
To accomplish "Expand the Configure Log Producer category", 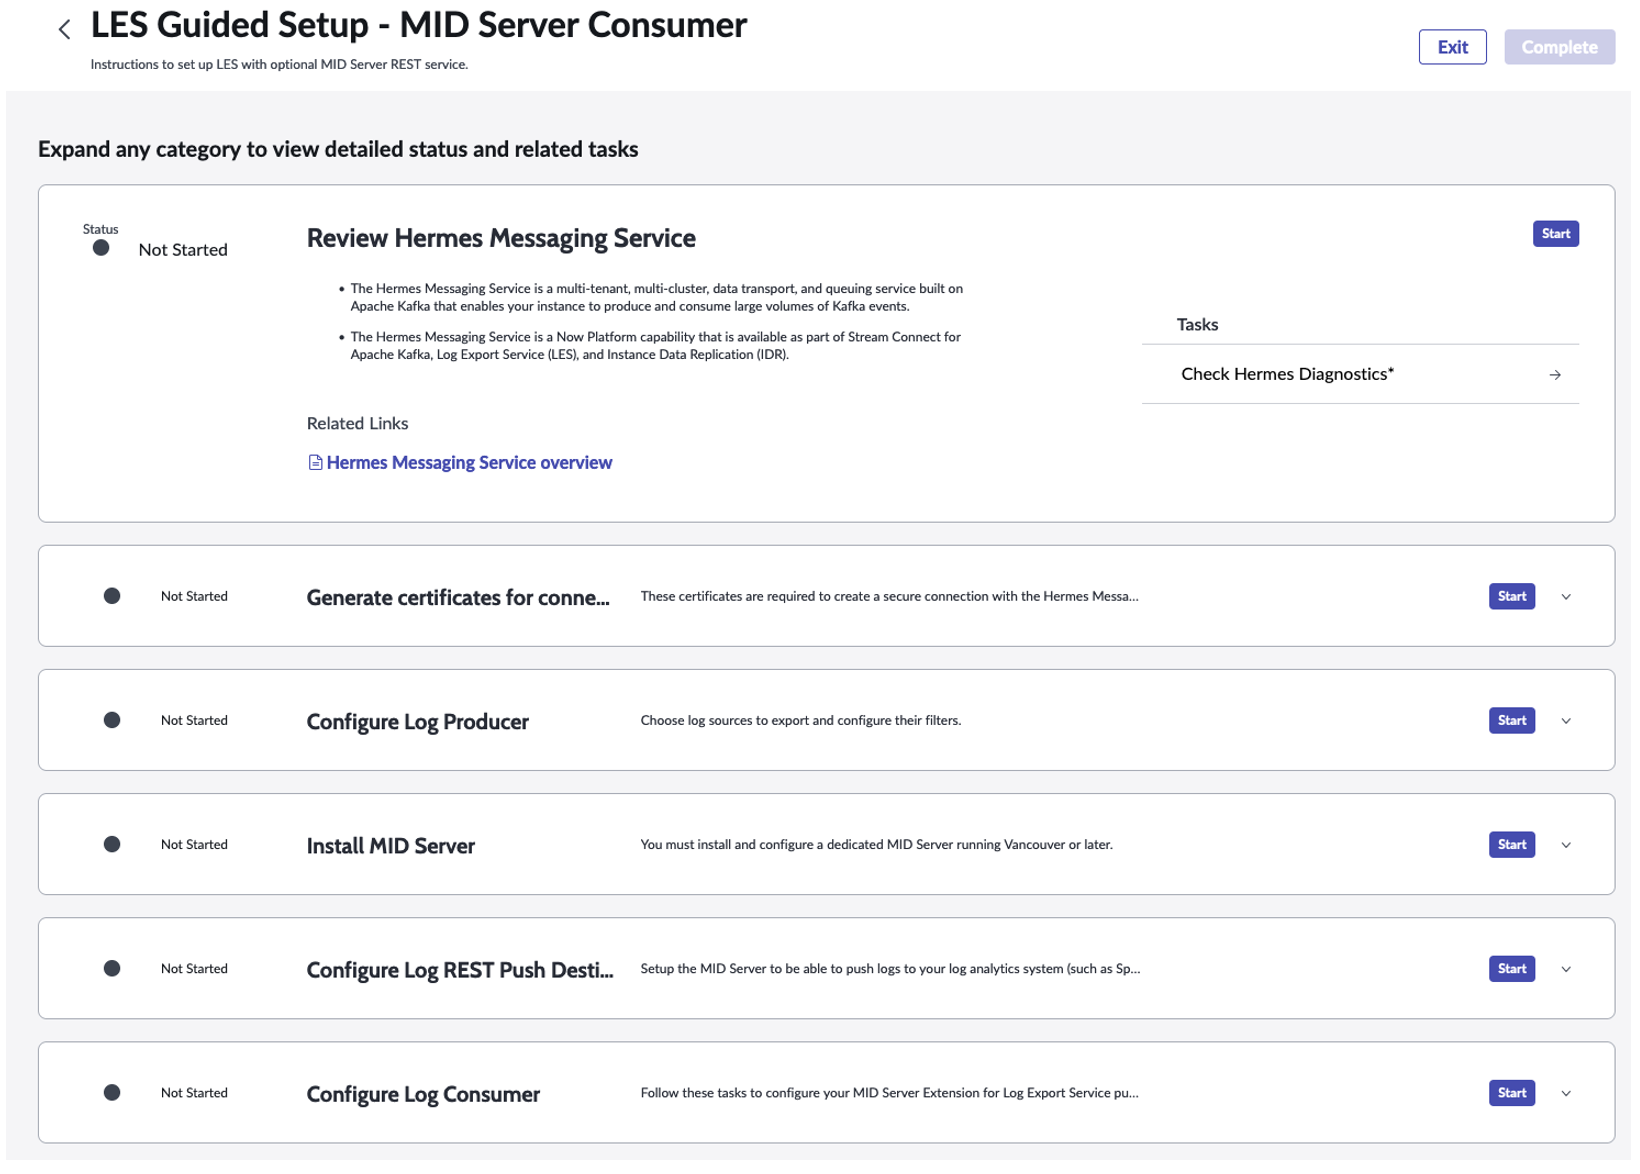I will [x=1566, y=721].
